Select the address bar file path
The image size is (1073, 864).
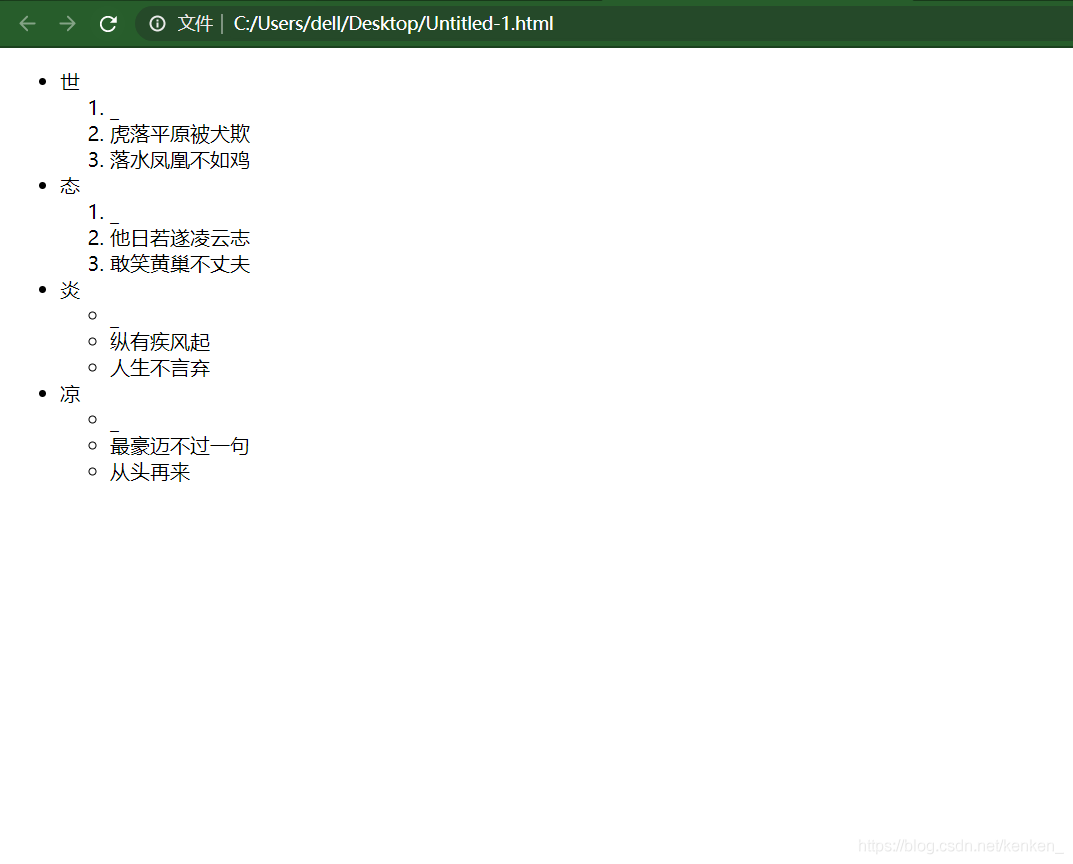[x=393, y=24]
